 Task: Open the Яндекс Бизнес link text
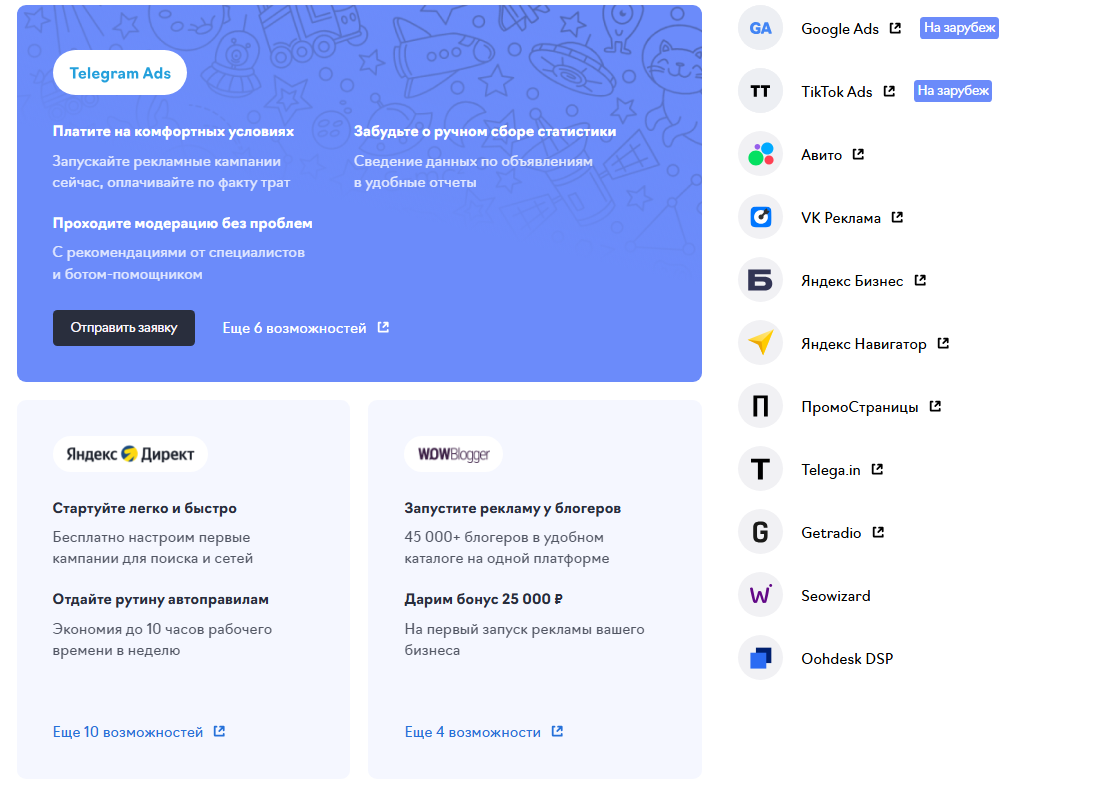852,281
